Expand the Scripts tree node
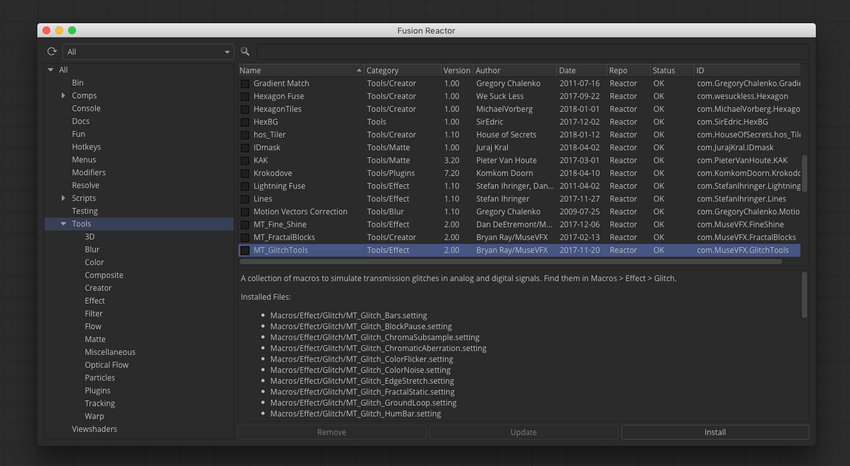 tap(63, 198)
